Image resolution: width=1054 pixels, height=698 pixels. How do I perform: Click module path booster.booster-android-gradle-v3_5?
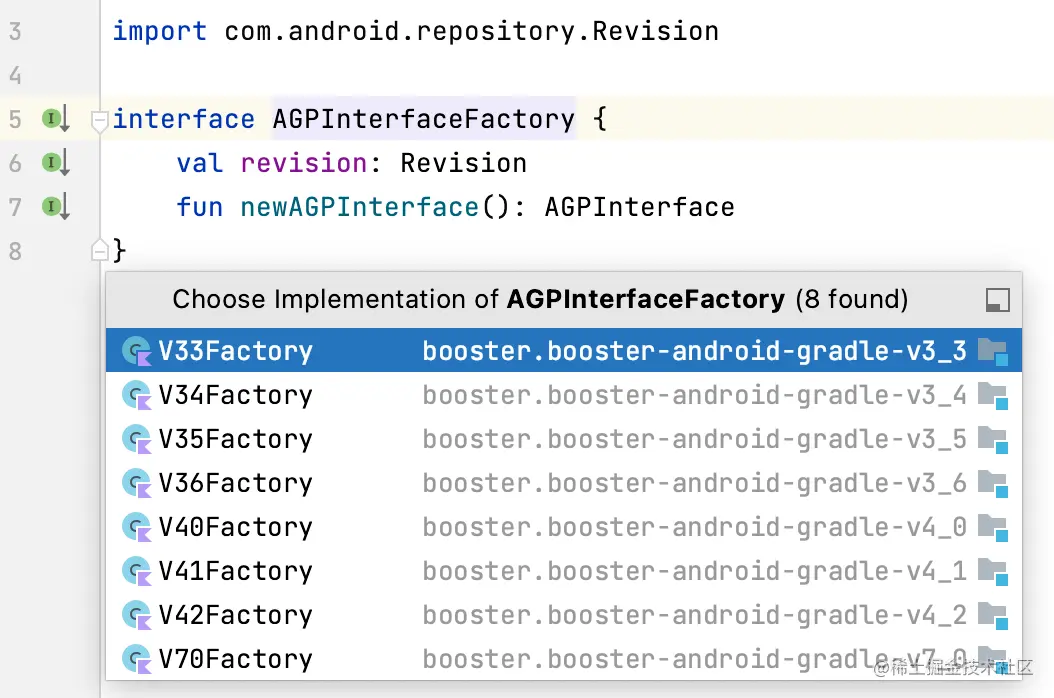click(x=694, y=439)
